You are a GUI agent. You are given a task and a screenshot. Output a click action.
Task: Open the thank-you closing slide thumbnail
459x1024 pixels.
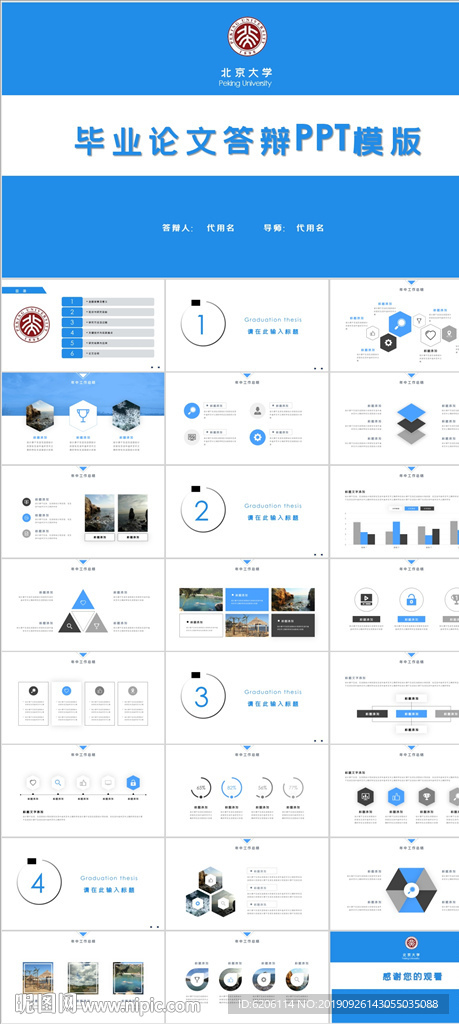pyautogui.click(x=394, y=977)
